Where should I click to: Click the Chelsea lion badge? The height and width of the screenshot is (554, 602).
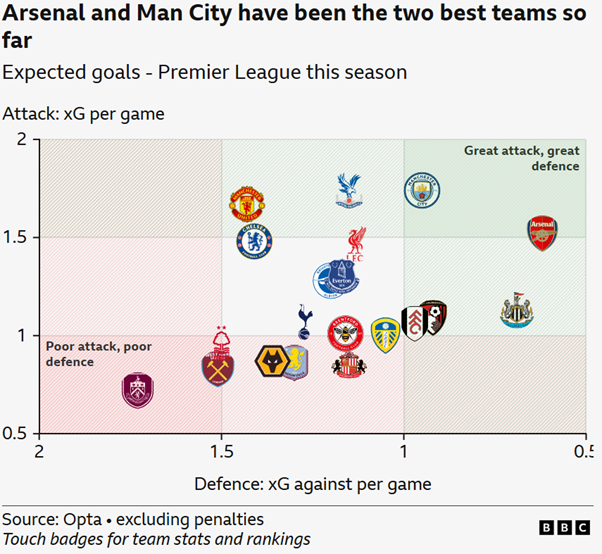coord(255,241)
